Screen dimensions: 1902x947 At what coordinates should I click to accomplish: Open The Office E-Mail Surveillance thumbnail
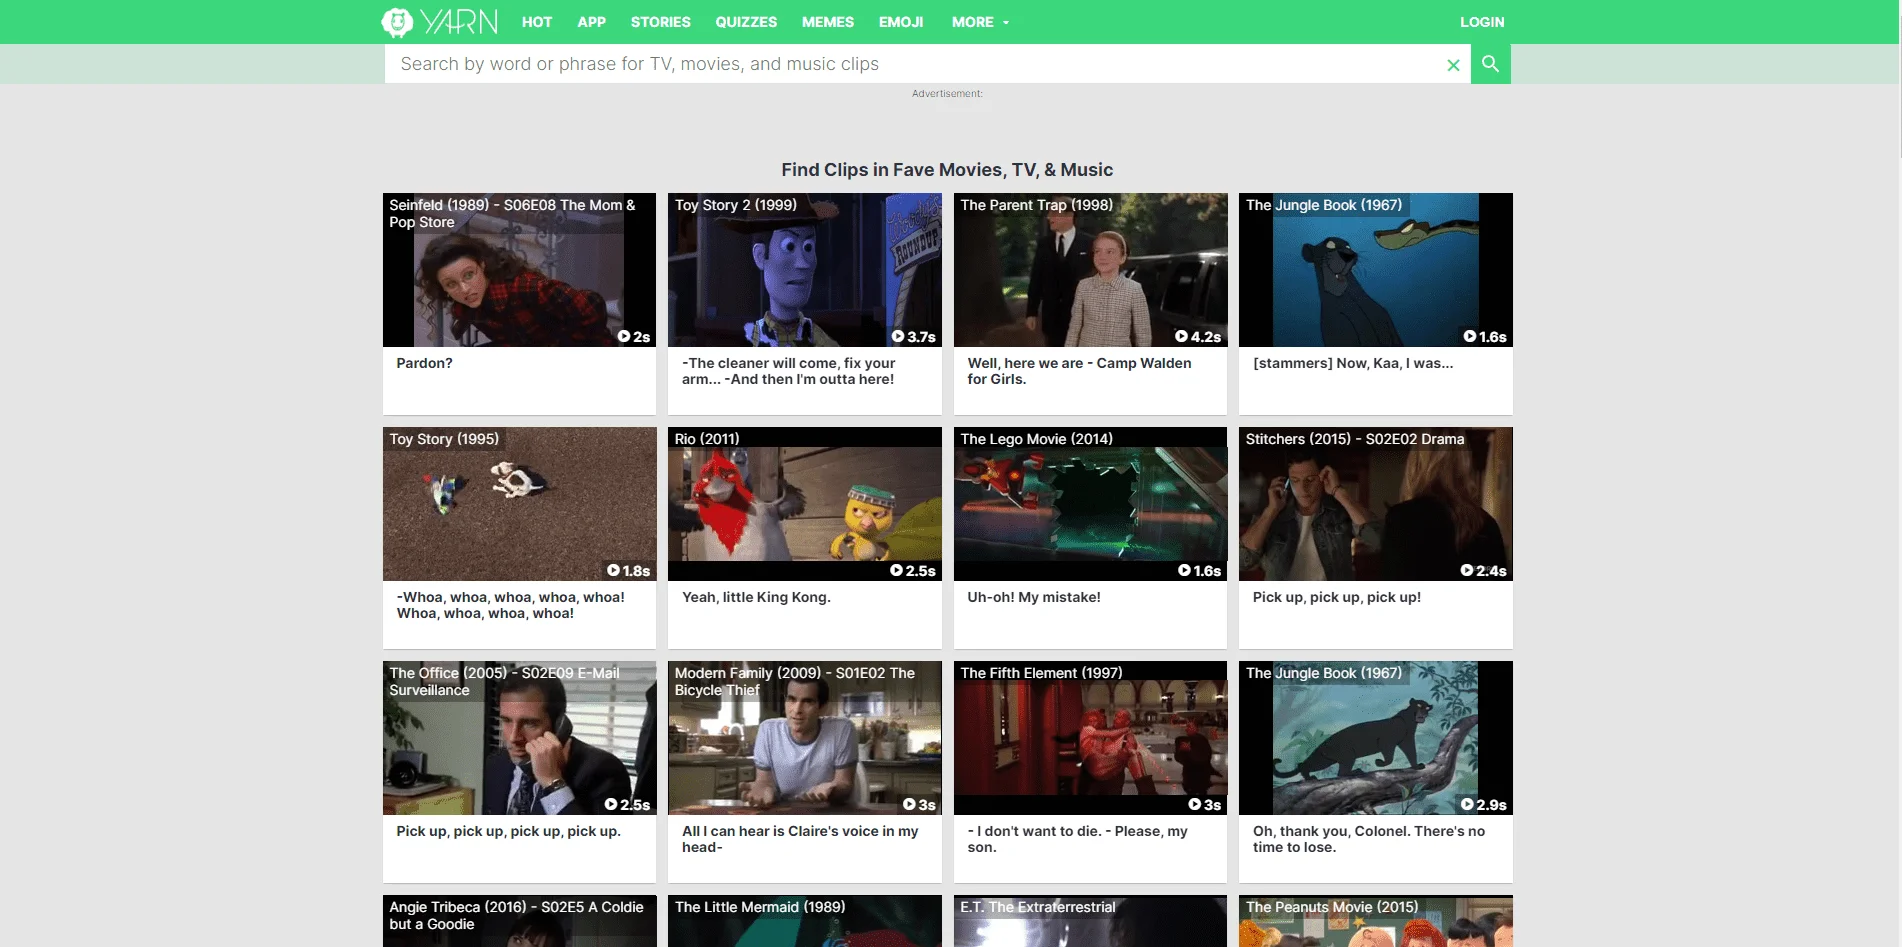coord(519,738)
